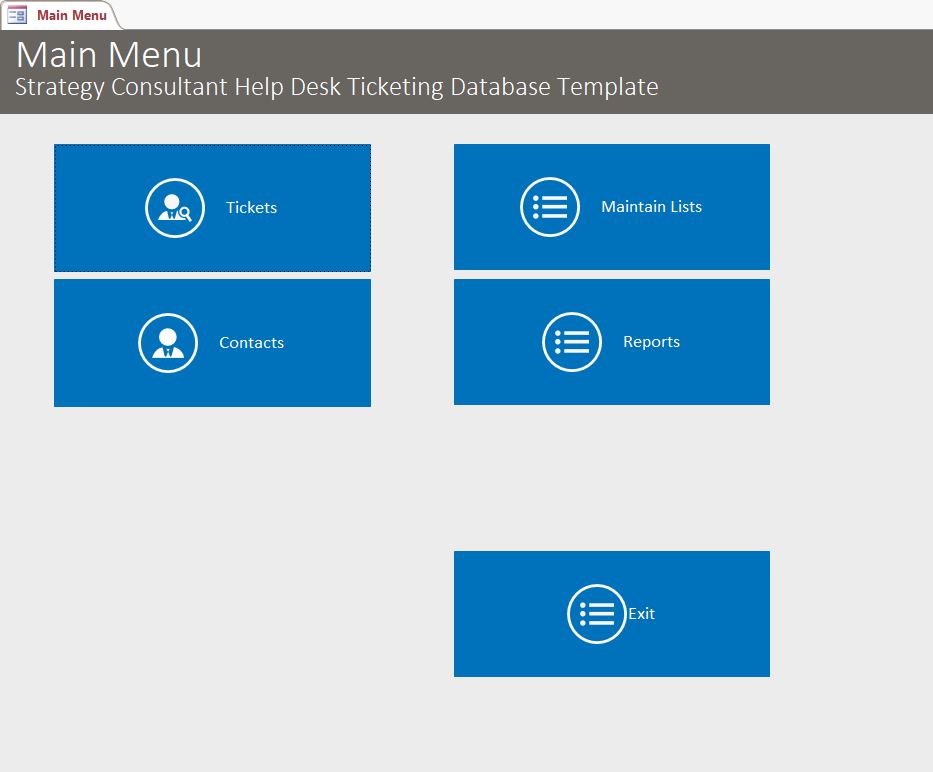This screenshot has height=772, width=933.
Task: Click the form icon in Main Menu tab
Action: click(17, 15)
